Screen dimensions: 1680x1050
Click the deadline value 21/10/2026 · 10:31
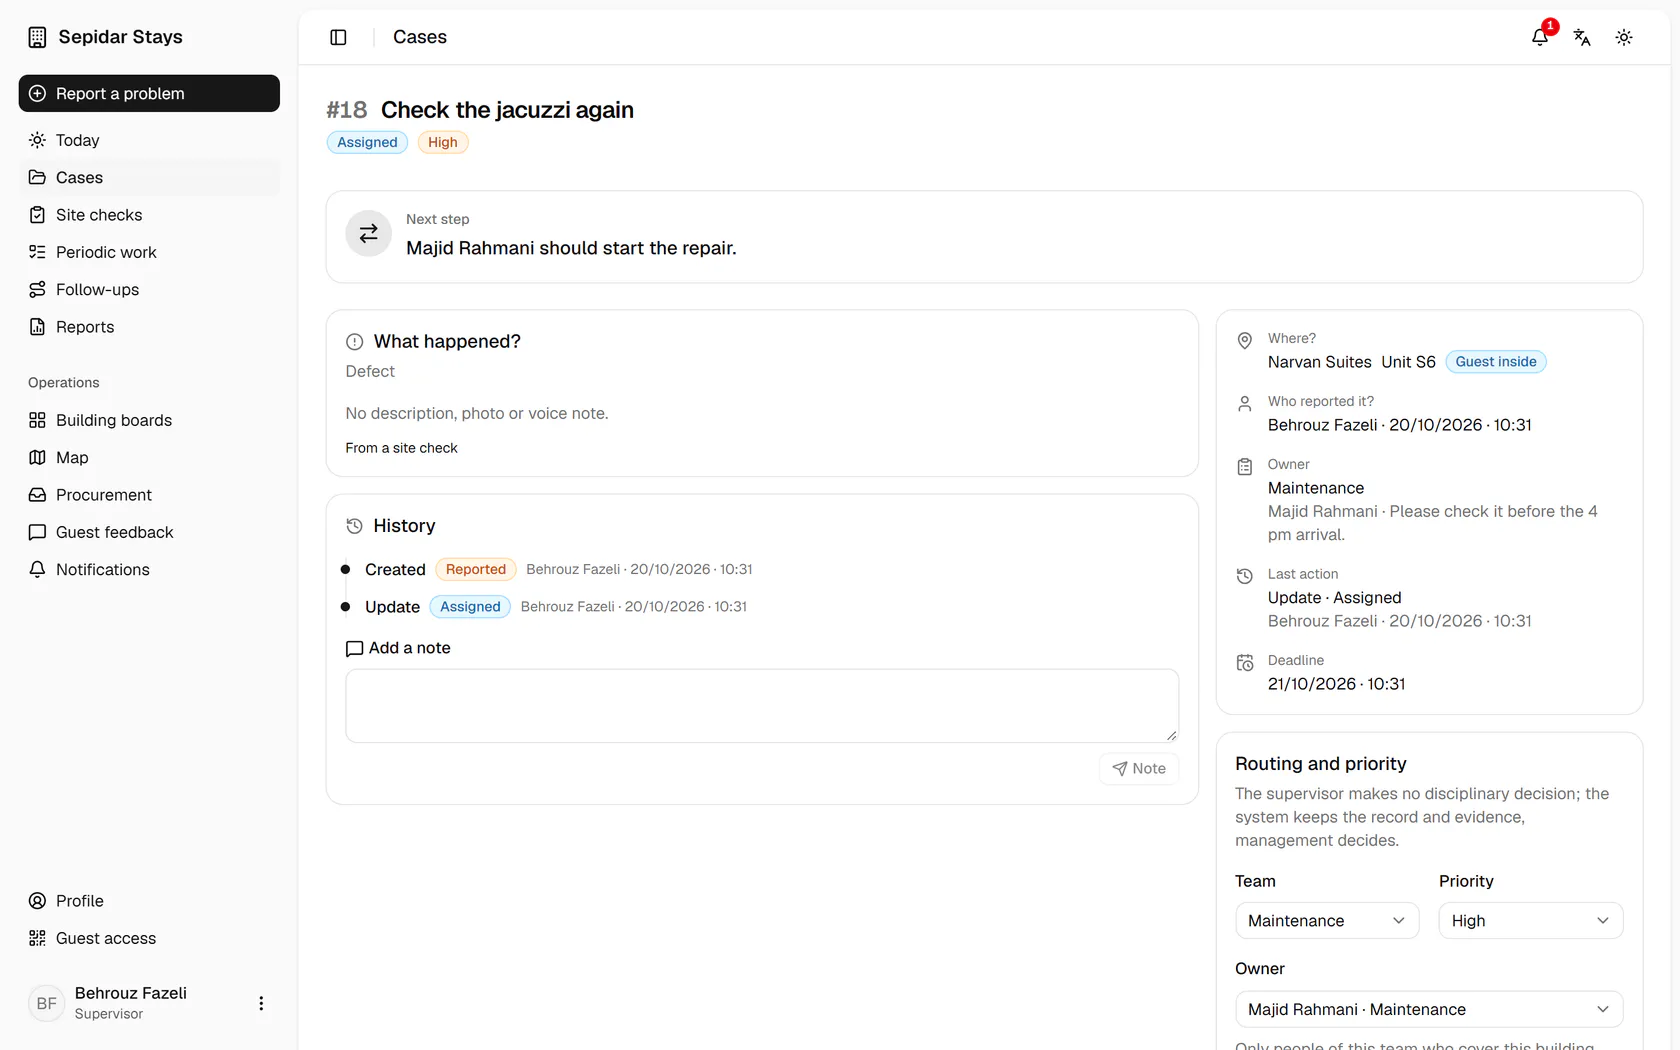point(1337,684)
